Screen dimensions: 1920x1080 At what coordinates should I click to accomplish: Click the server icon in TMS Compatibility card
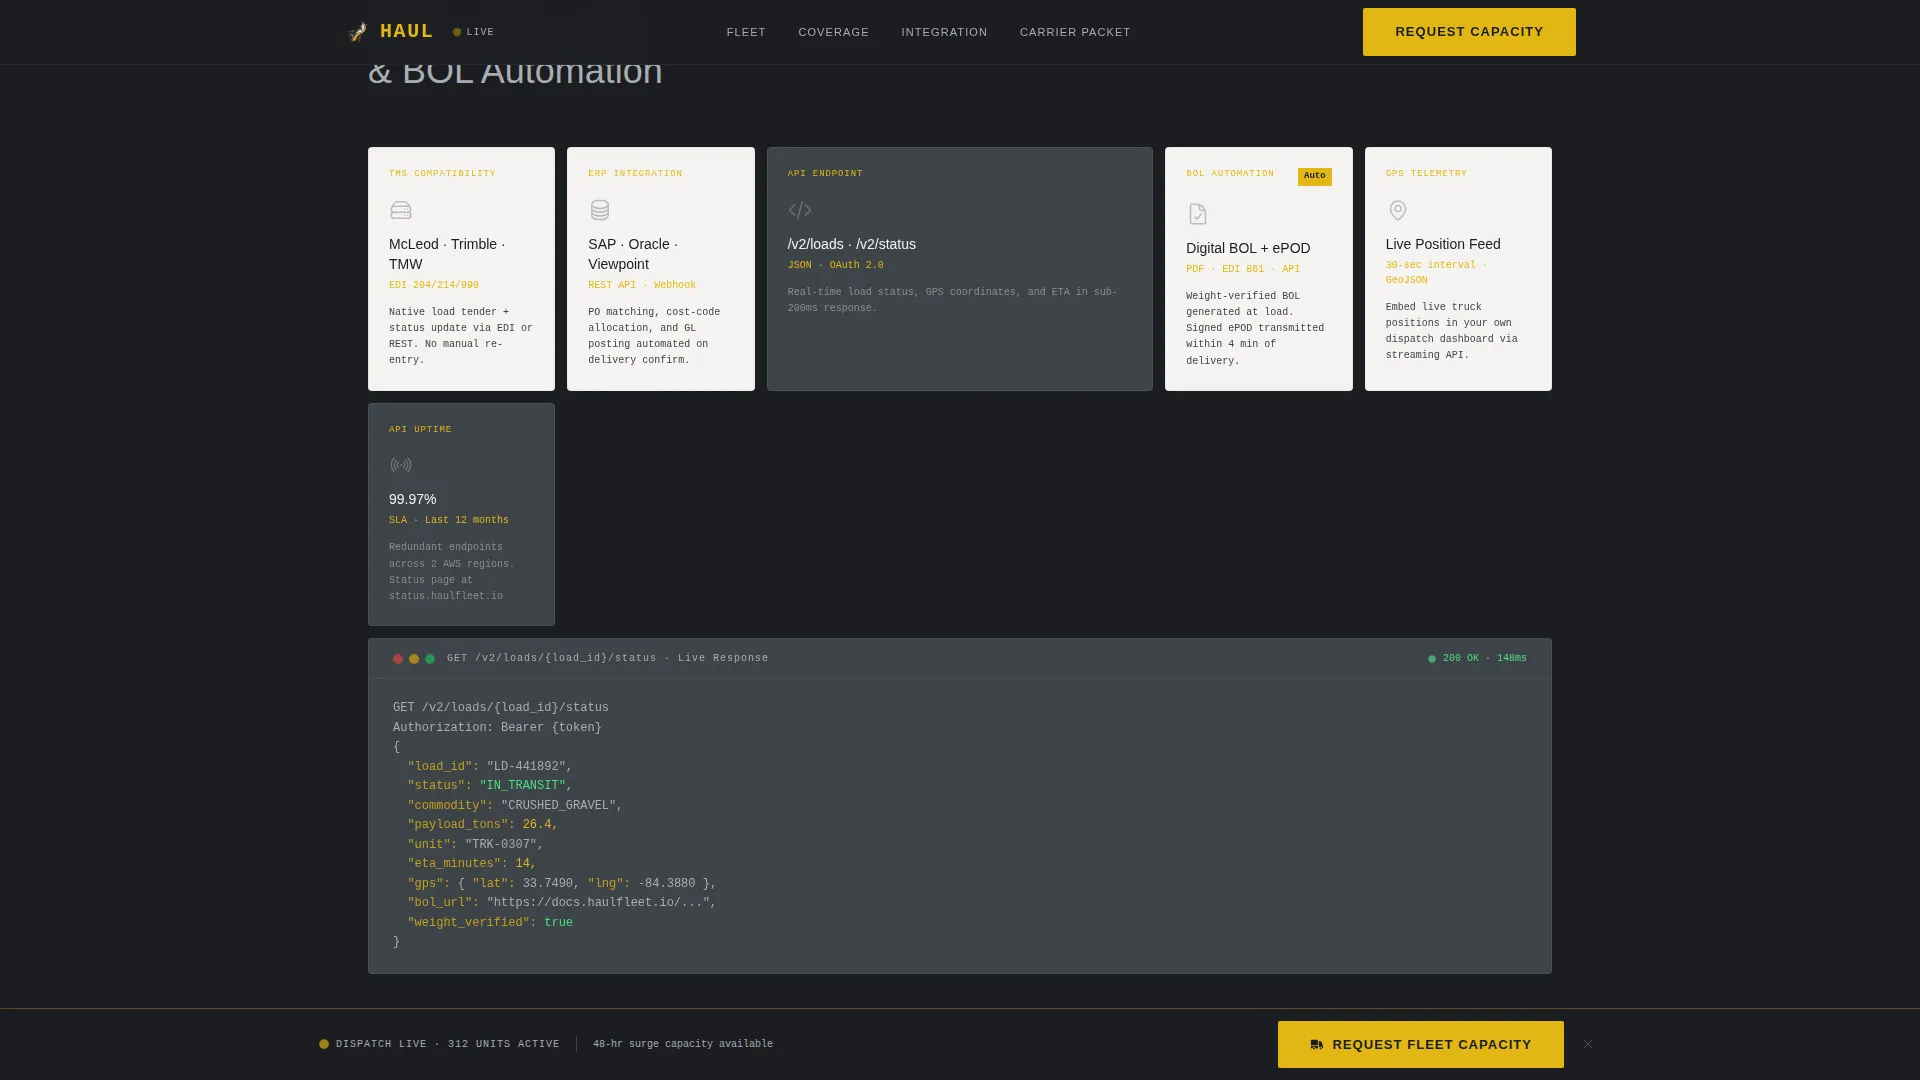401,210
